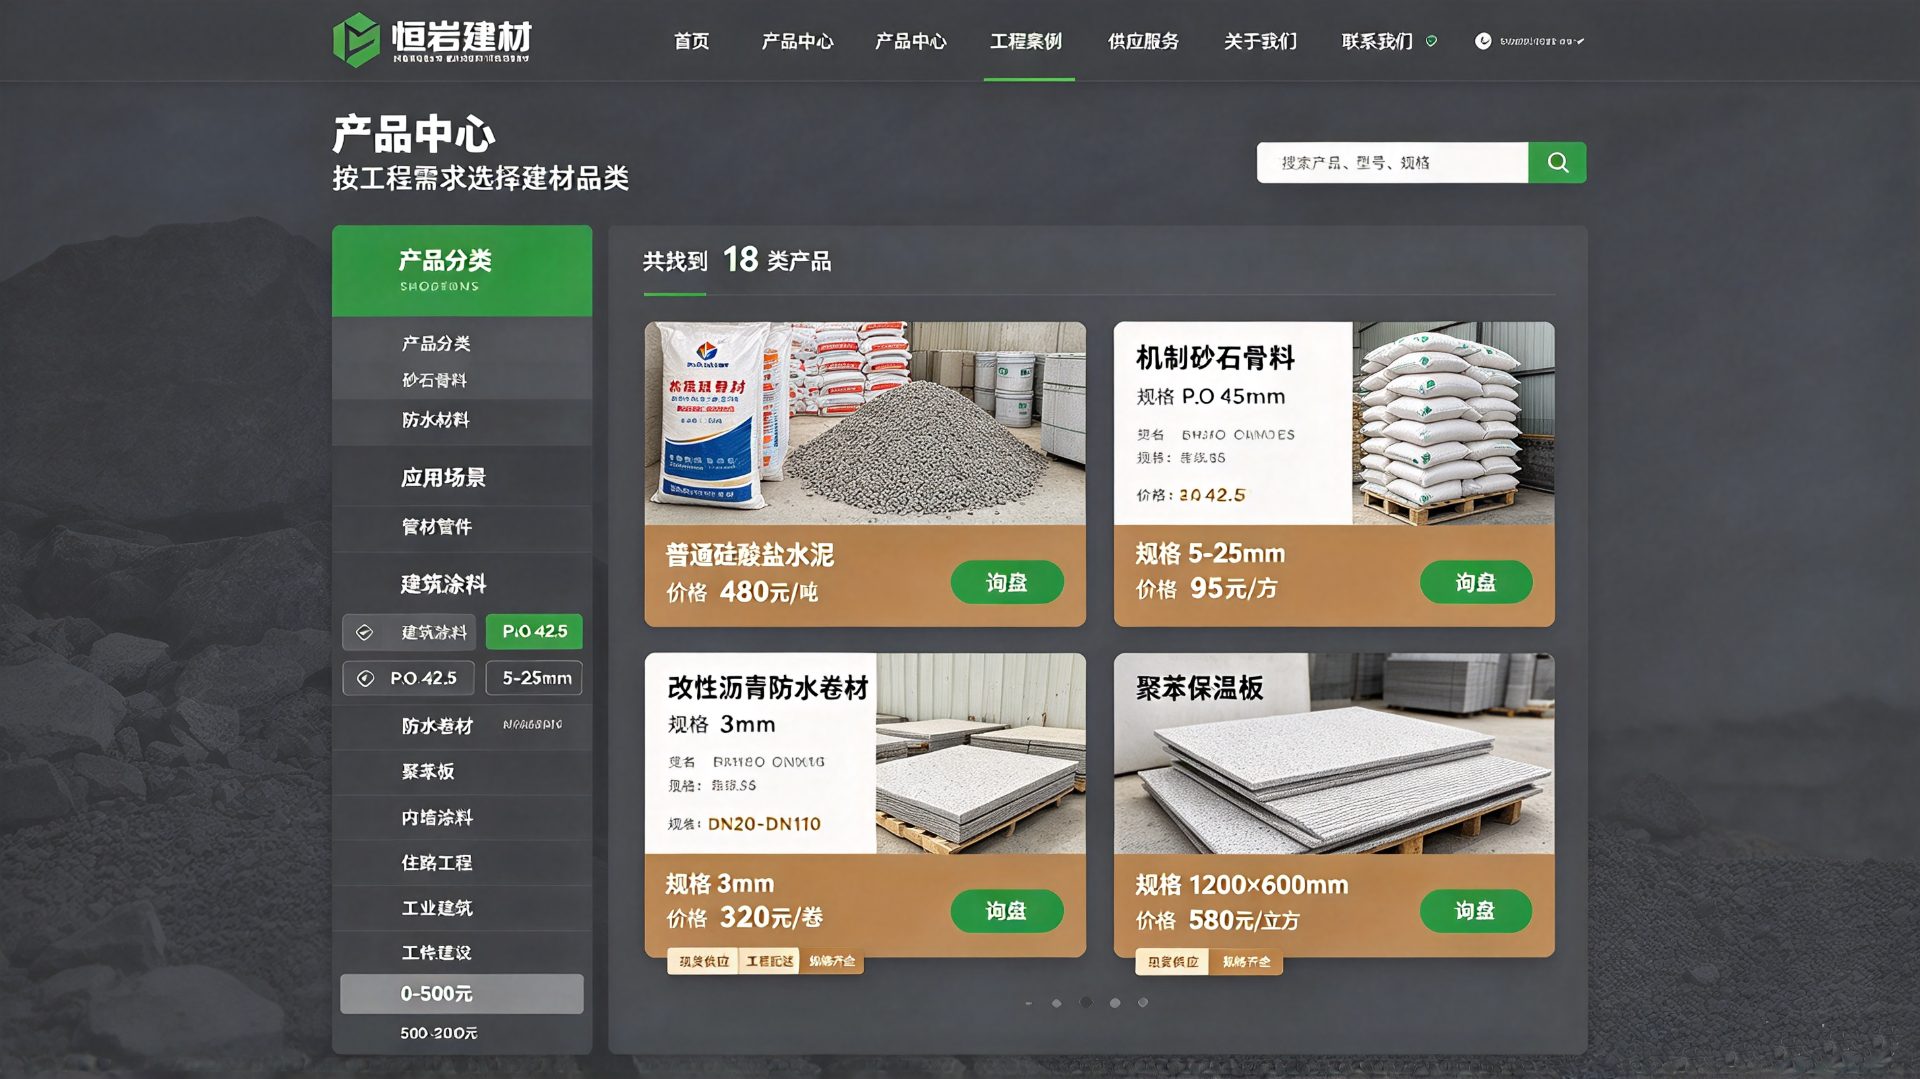
Task: Click the search products input field
Action: [x=1392, y=162]
